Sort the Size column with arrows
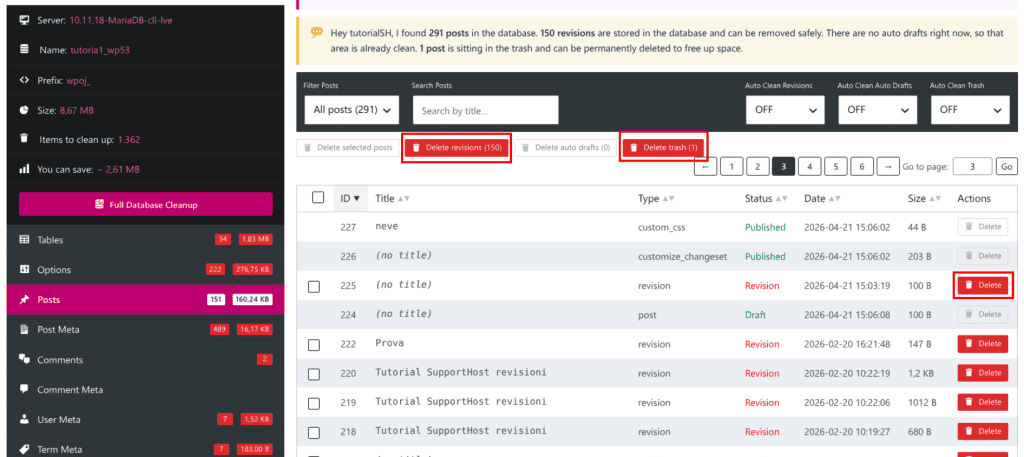The image size is (1024, 457). point(936,198)
